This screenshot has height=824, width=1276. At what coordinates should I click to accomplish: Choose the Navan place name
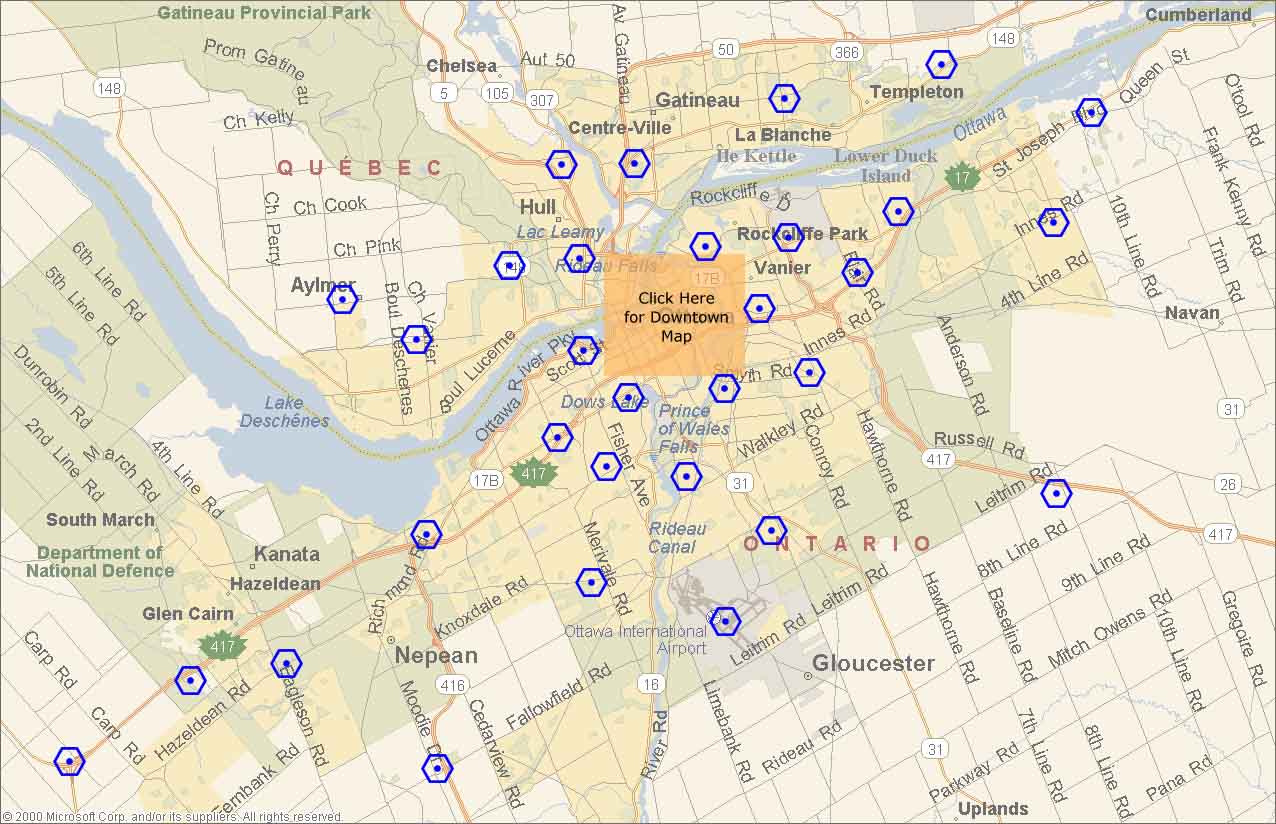[x=1192, y=313]
